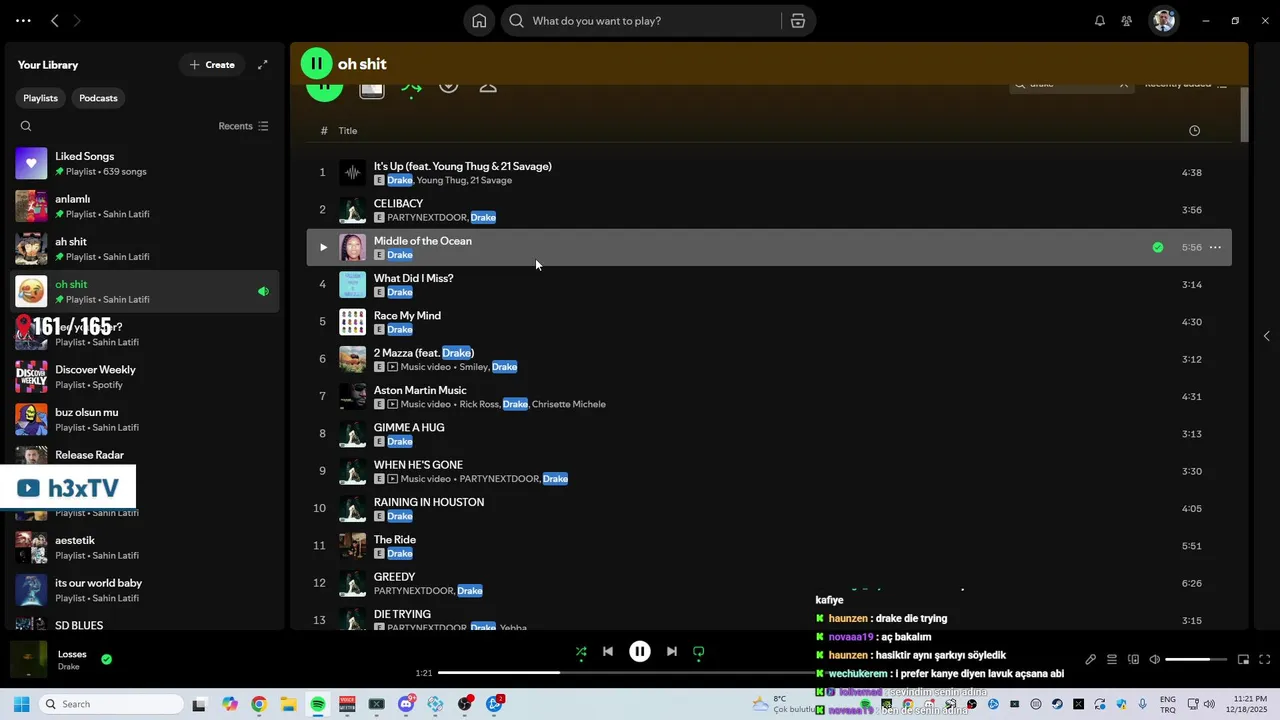Open the lyrics microphone icon

pyautogui.click(x=1091, y=659)
